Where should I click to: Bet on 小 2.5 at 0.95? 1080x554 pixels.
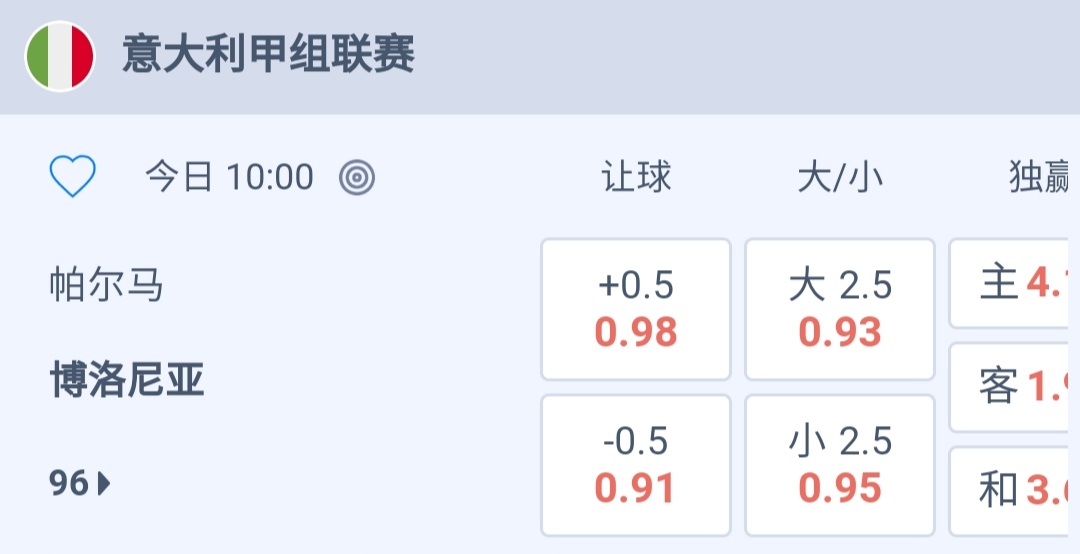pos(840,465)
